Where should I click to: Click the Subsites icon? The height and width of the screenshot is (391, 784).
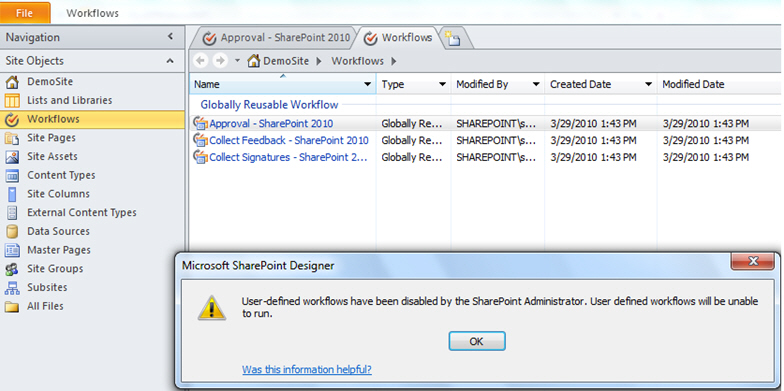[x=12, y=288]
